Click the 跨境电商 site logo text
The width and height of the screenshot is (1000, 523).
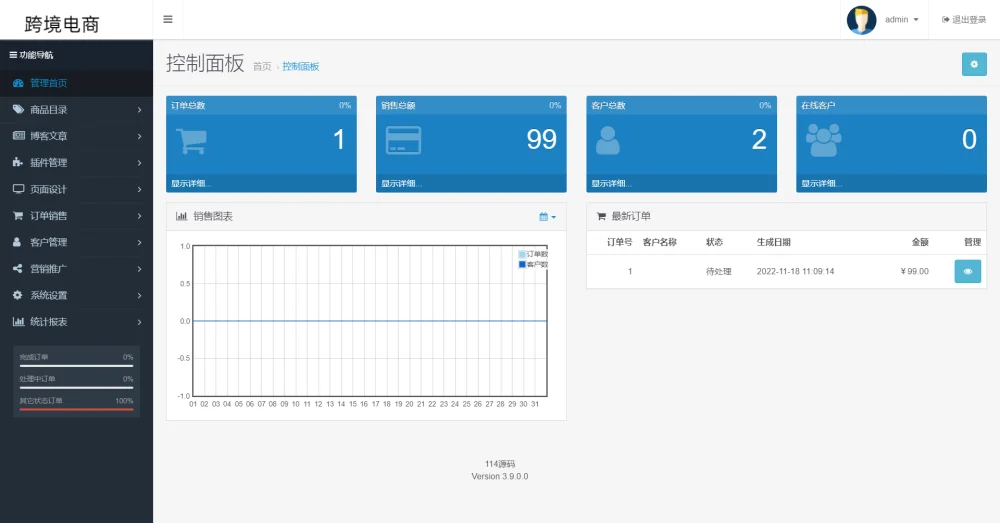62,24
